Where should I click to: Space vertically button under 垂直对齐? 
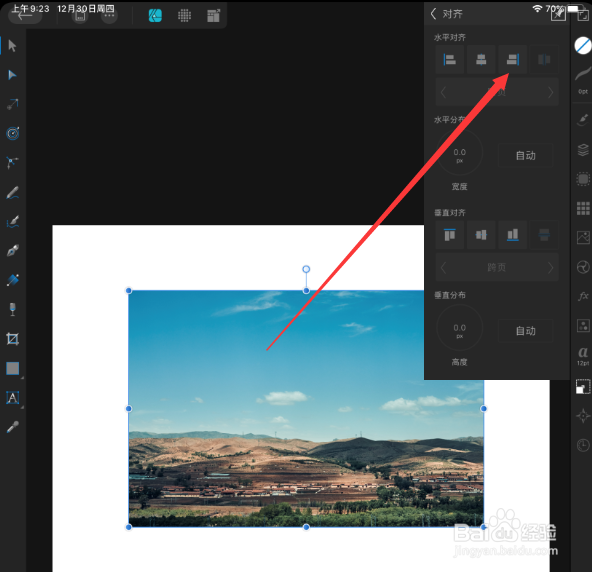(544, 235)
